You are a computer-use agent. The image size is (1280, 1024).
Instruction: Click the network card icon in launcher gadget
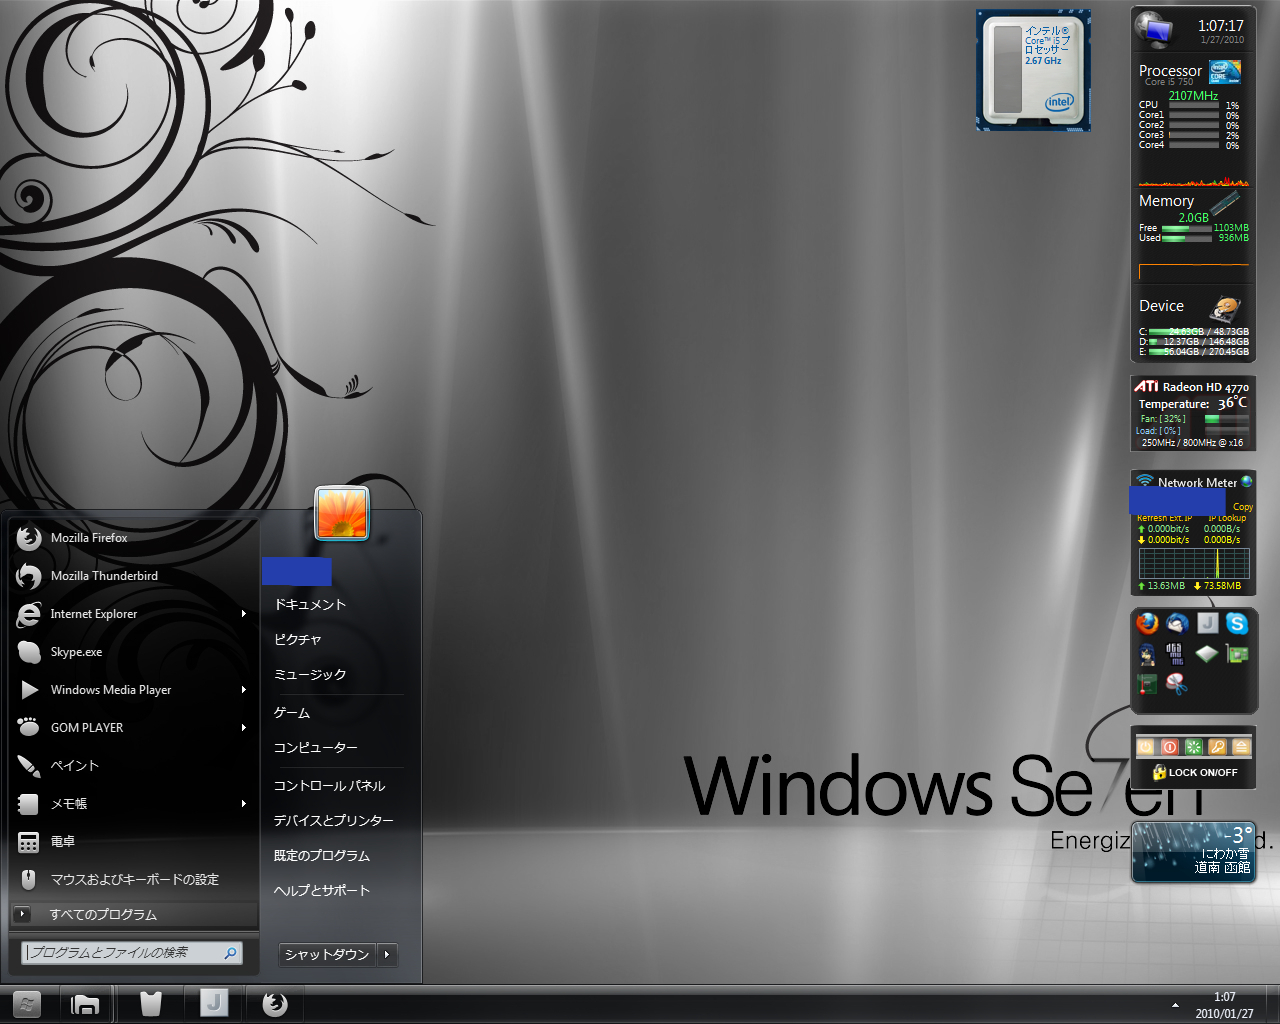tap(1237, 654)
